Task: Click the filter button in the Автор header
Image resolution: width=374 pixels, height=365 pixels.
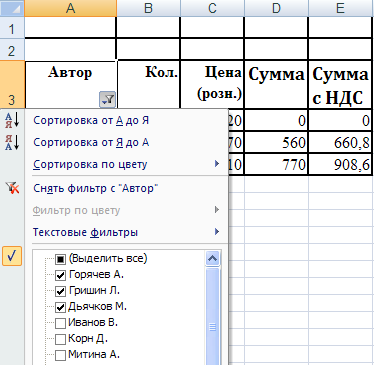Action: click(107, 99)
